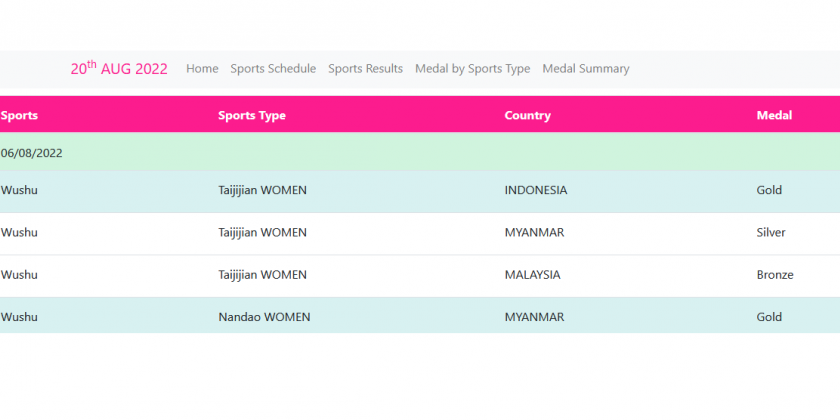Click the Nandao WOMEN sports type cell
Screen dimensions: 840x420
(x=264, y=317)
